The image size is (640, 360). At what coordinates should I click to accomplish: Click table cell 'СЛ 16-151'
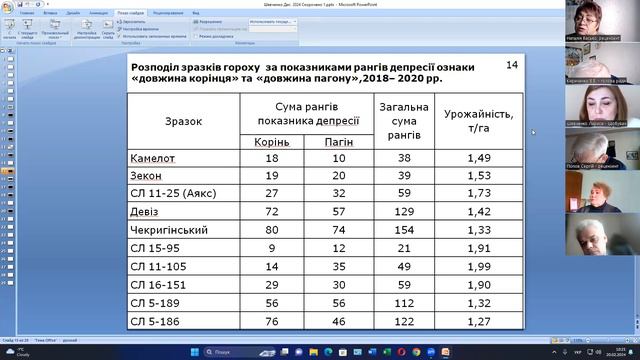[184, 285]
